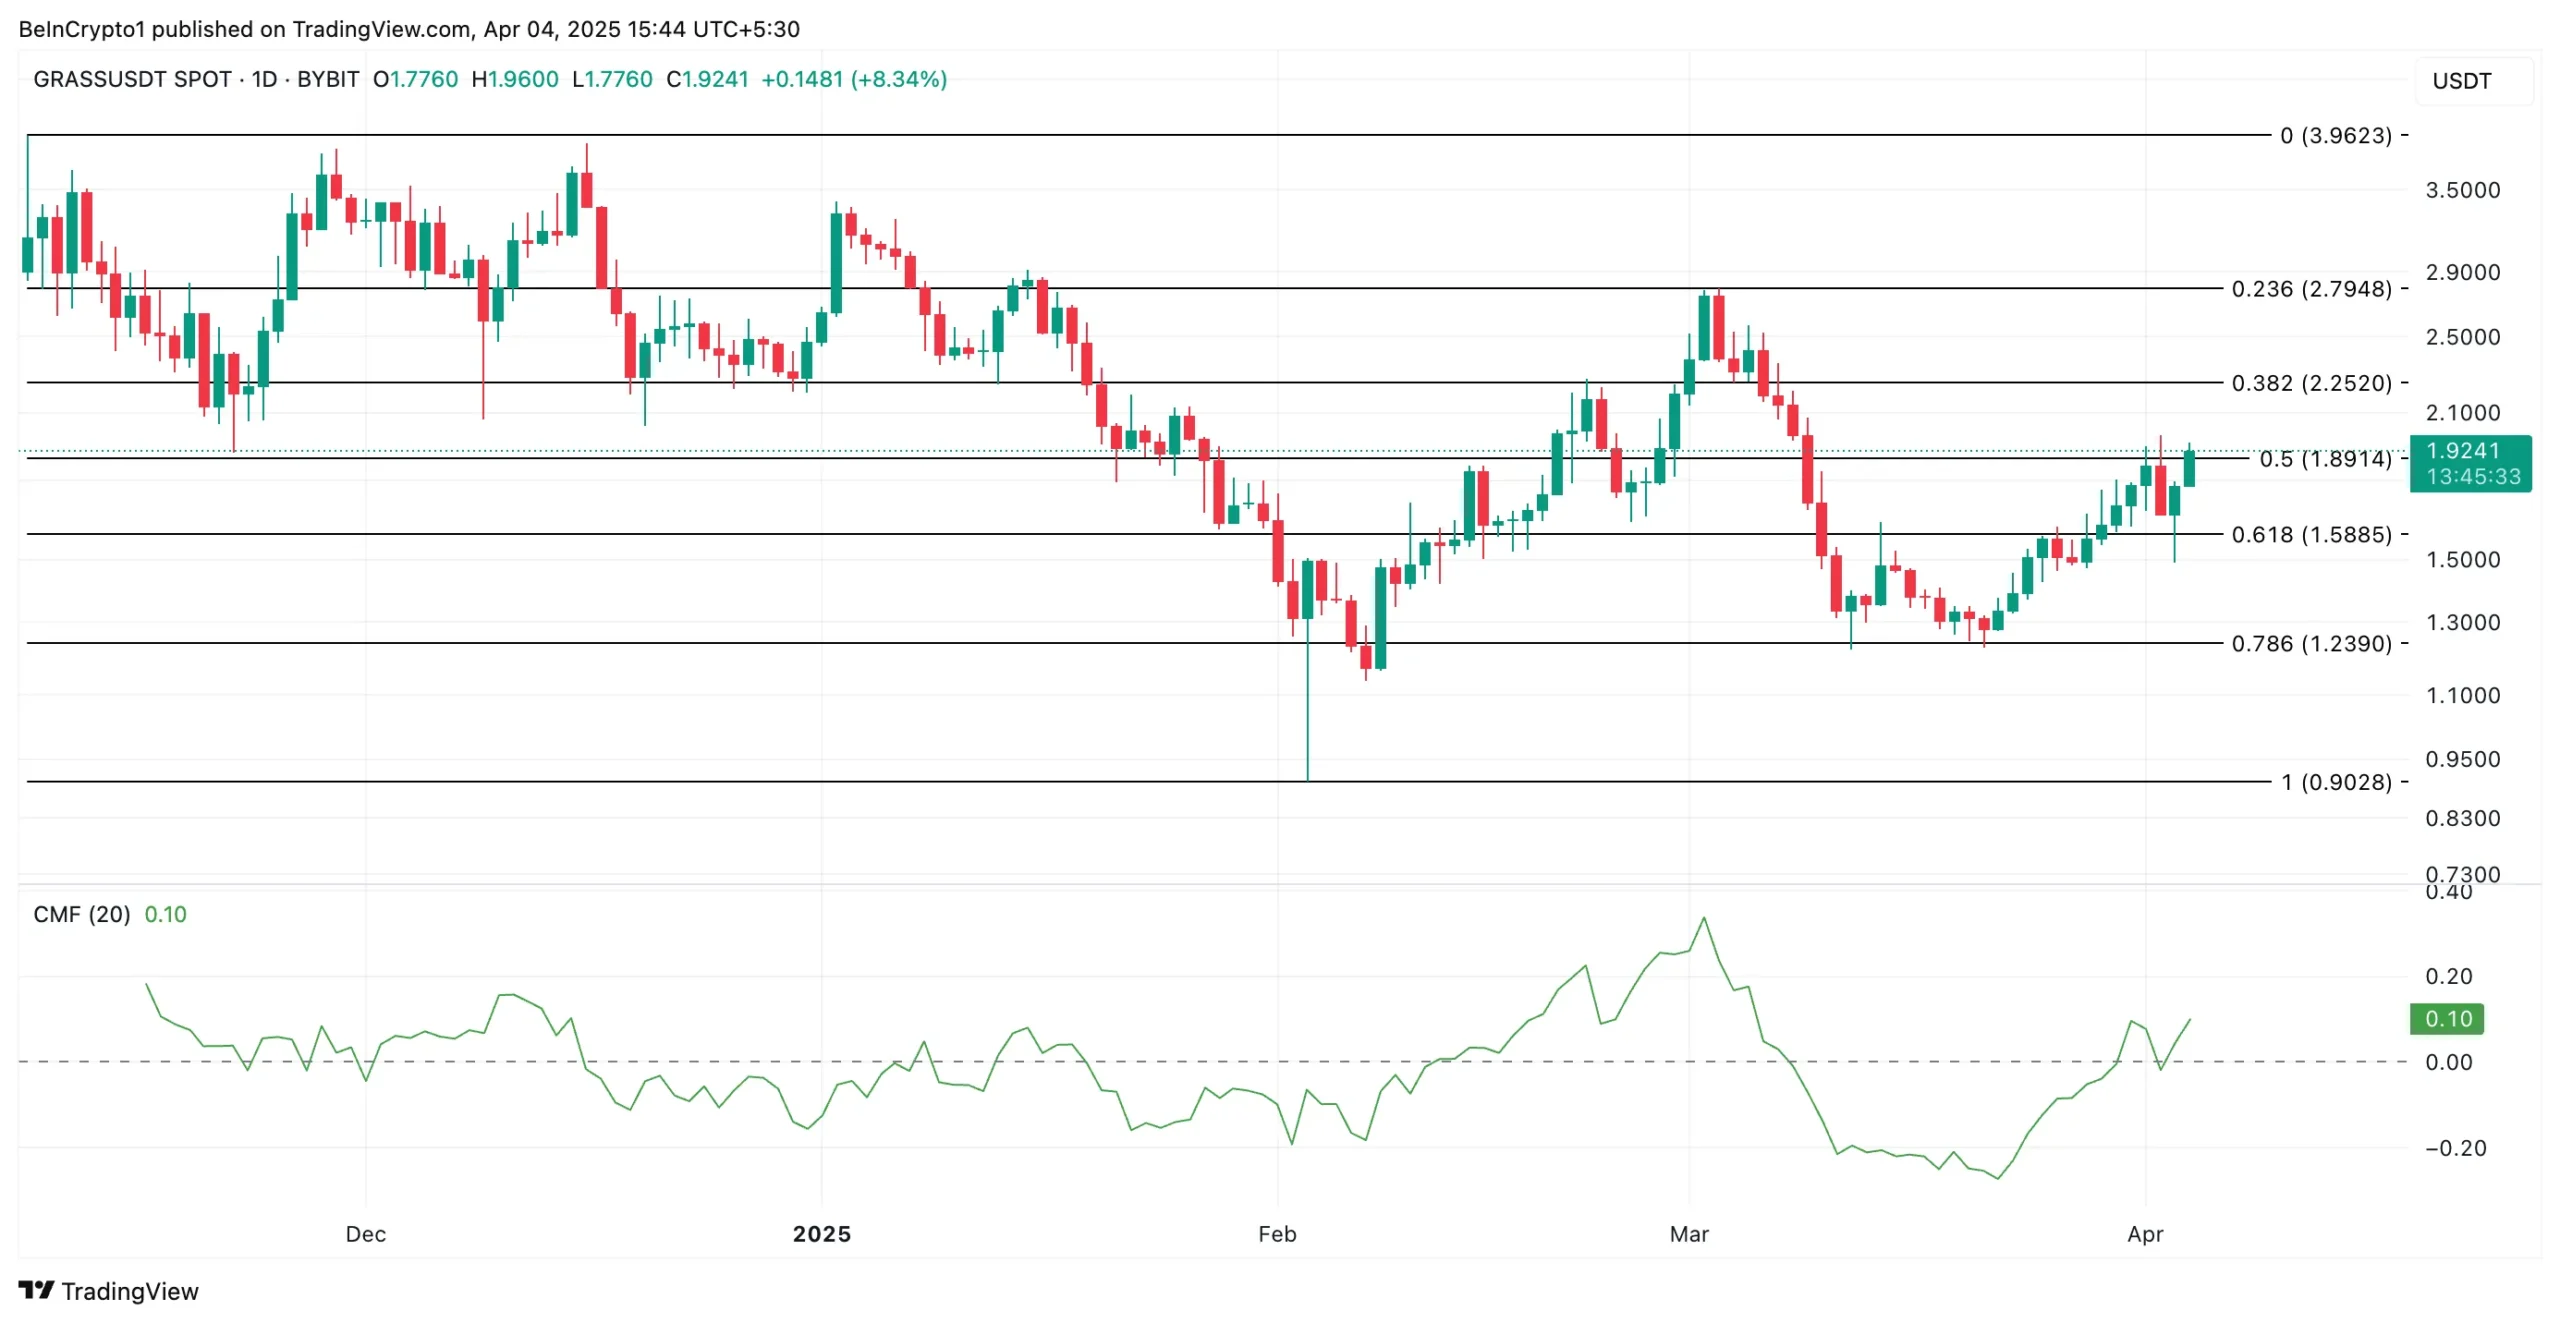This screenshot has width=2560, height=1323.
Task: Click the 0.618 (1.5885) Fibonacci level label
Action: tap(2311, 534)
